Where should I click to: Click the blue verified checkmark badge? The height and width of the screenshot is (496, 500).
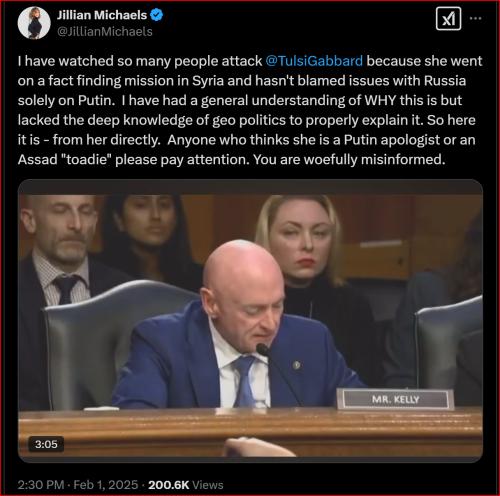(157, 15)
